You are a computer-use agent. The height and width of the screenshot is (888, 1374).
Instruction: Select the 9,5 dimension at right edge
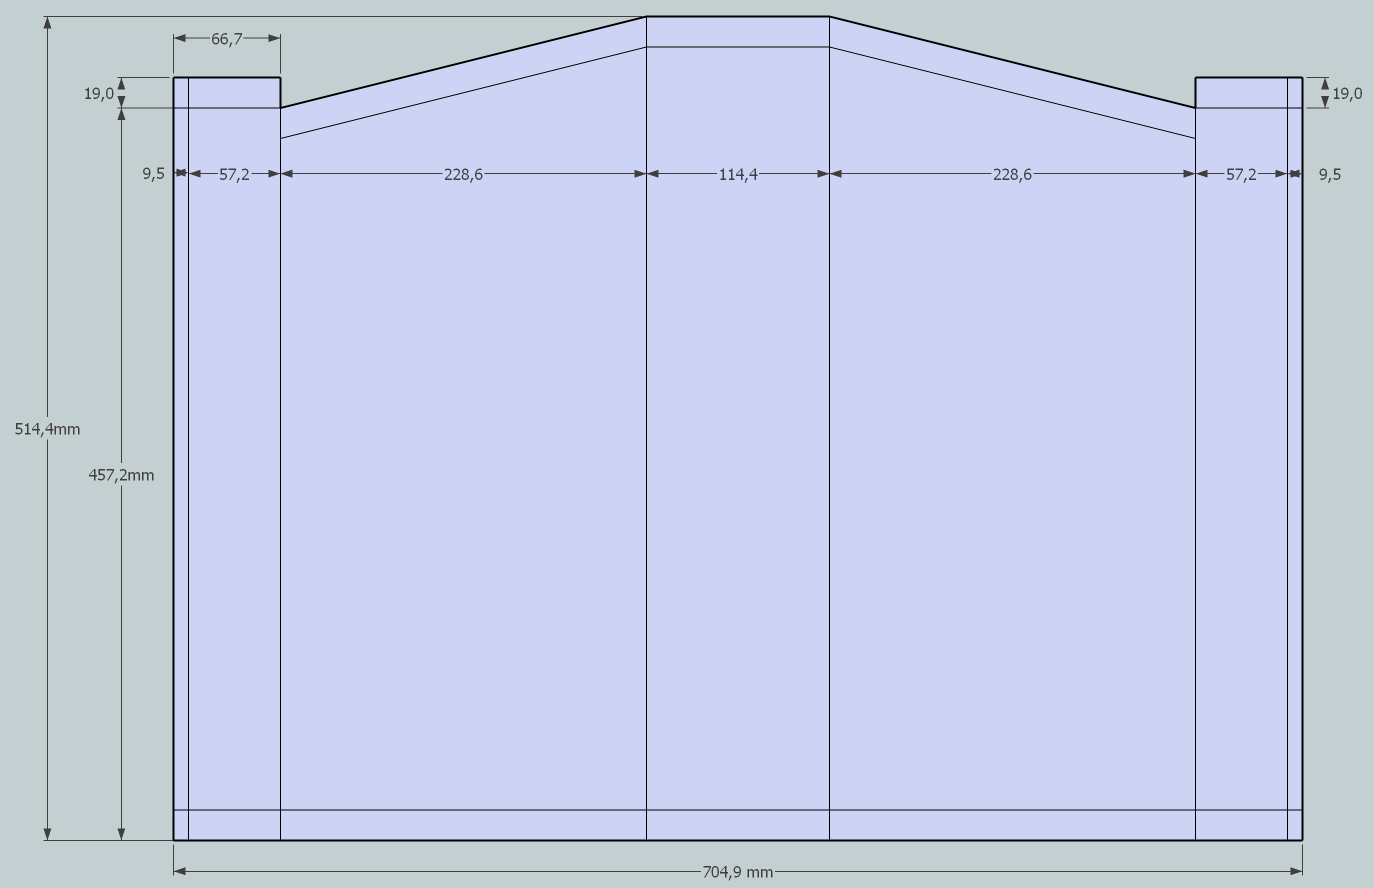[1330, 174]
